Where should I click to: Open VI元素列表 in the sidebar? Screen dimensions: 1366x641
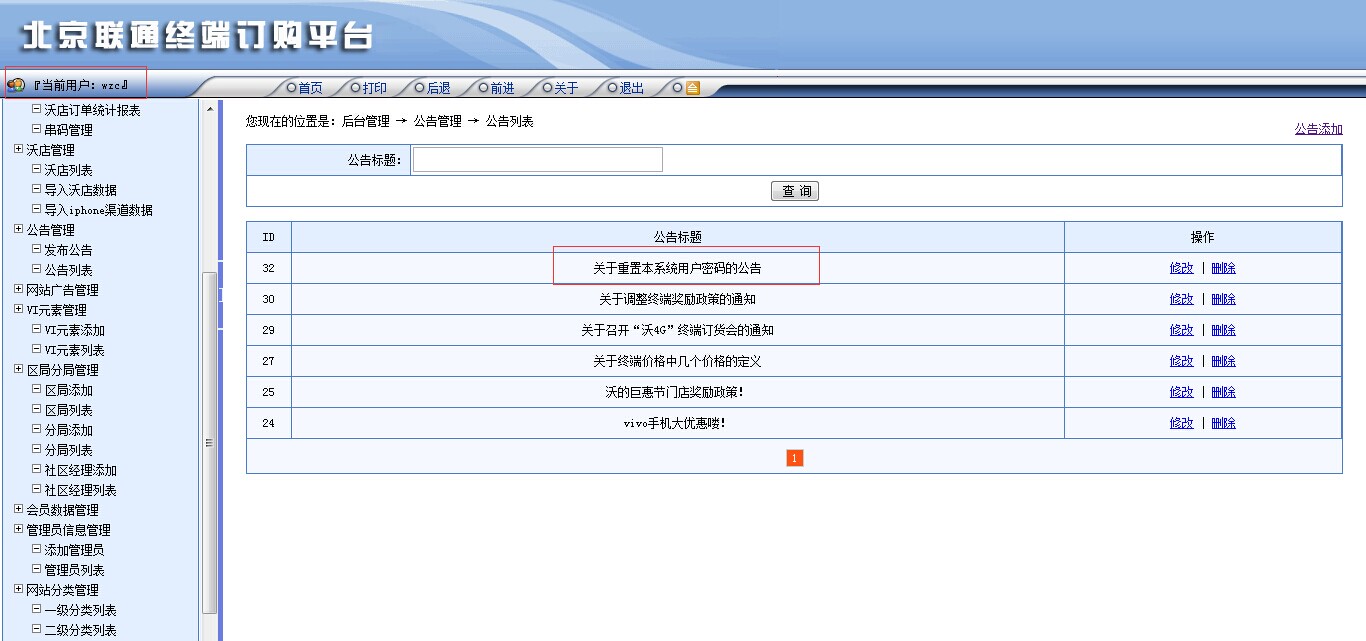(x=74, y=350)
